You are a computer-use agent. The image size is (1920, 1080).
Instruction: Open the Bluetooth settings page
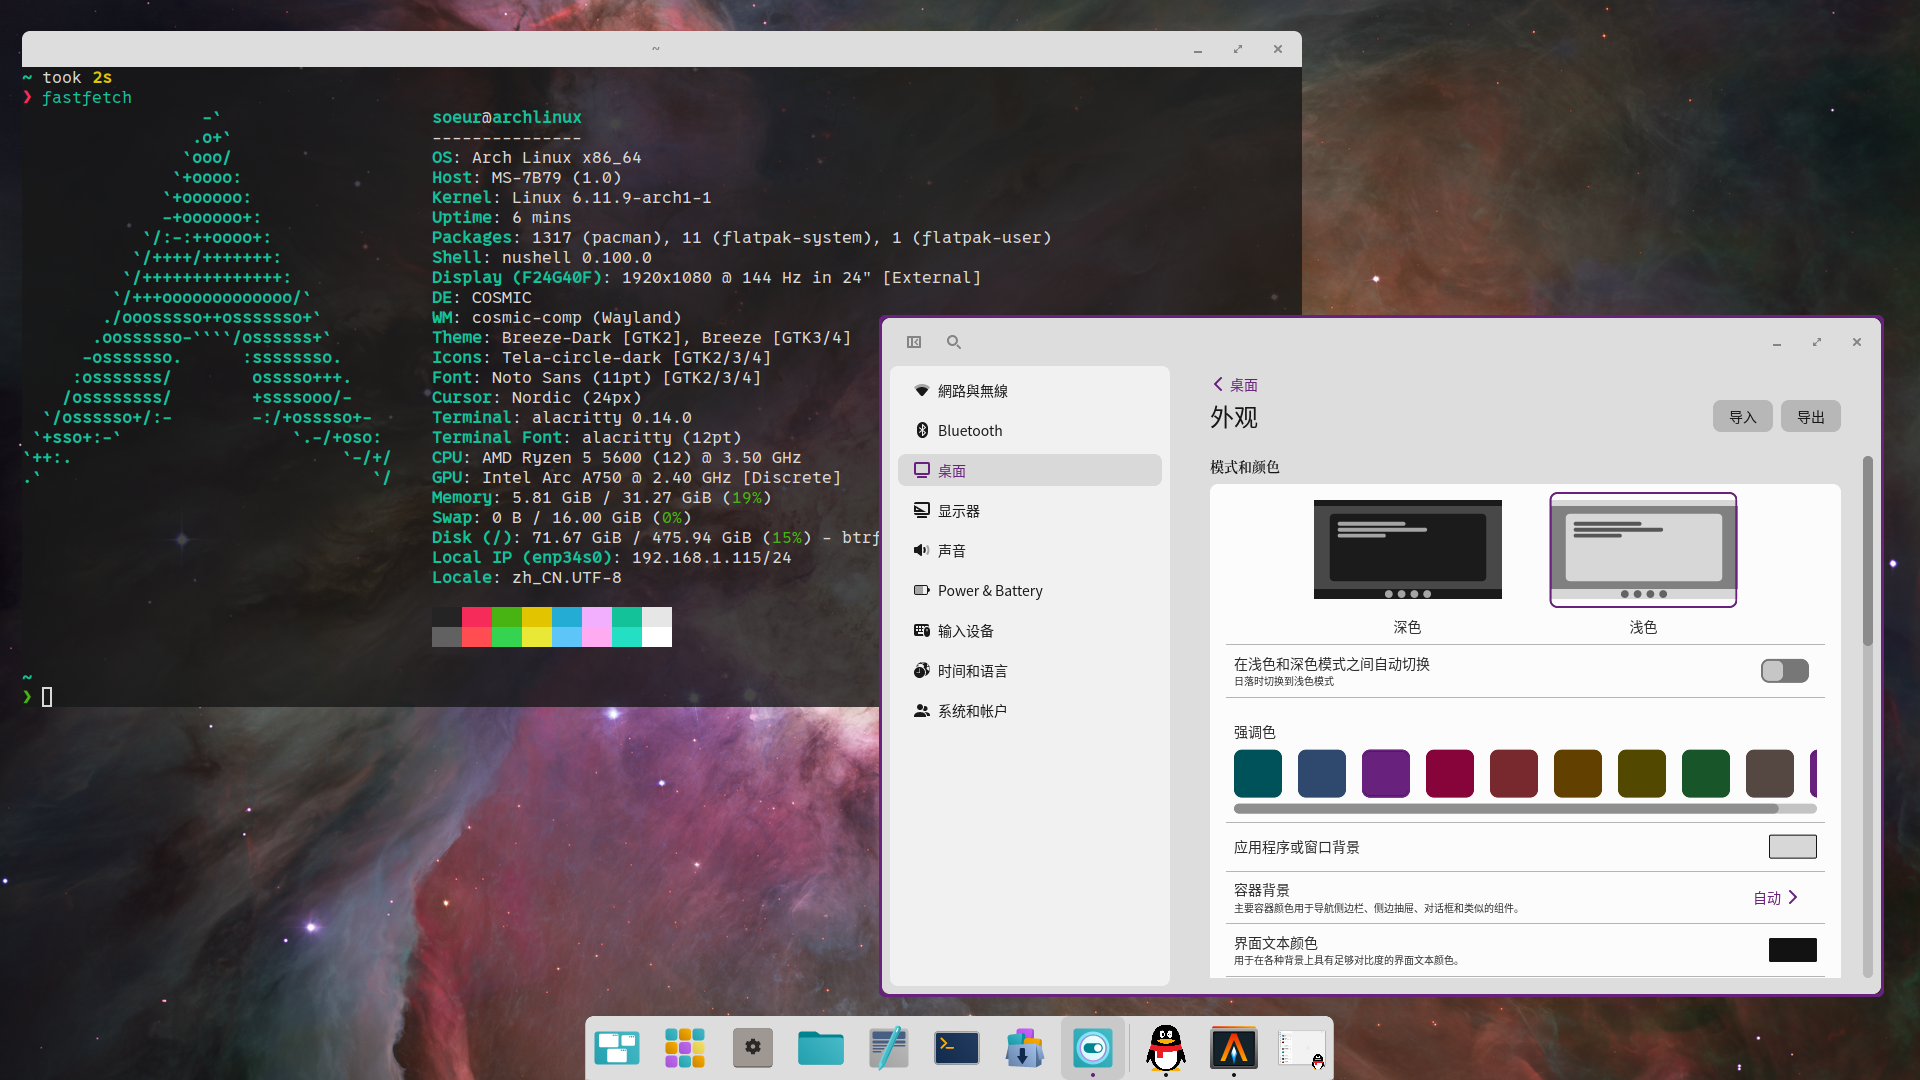[969, 431]
